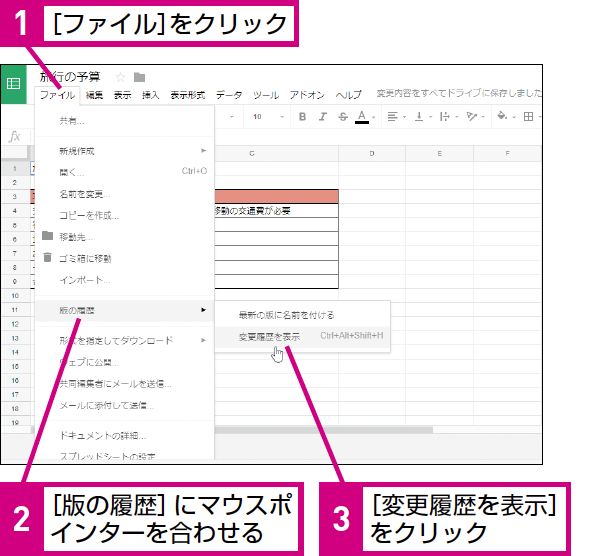
Task: Select 開く... menu item
Action: click(x=124, y=172)
